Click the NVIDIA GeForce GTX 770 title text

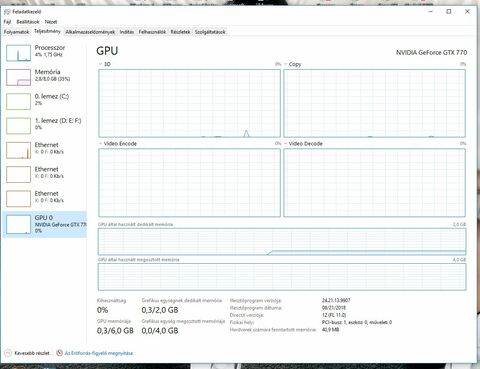pyautogui.click(x=431, y=52)
